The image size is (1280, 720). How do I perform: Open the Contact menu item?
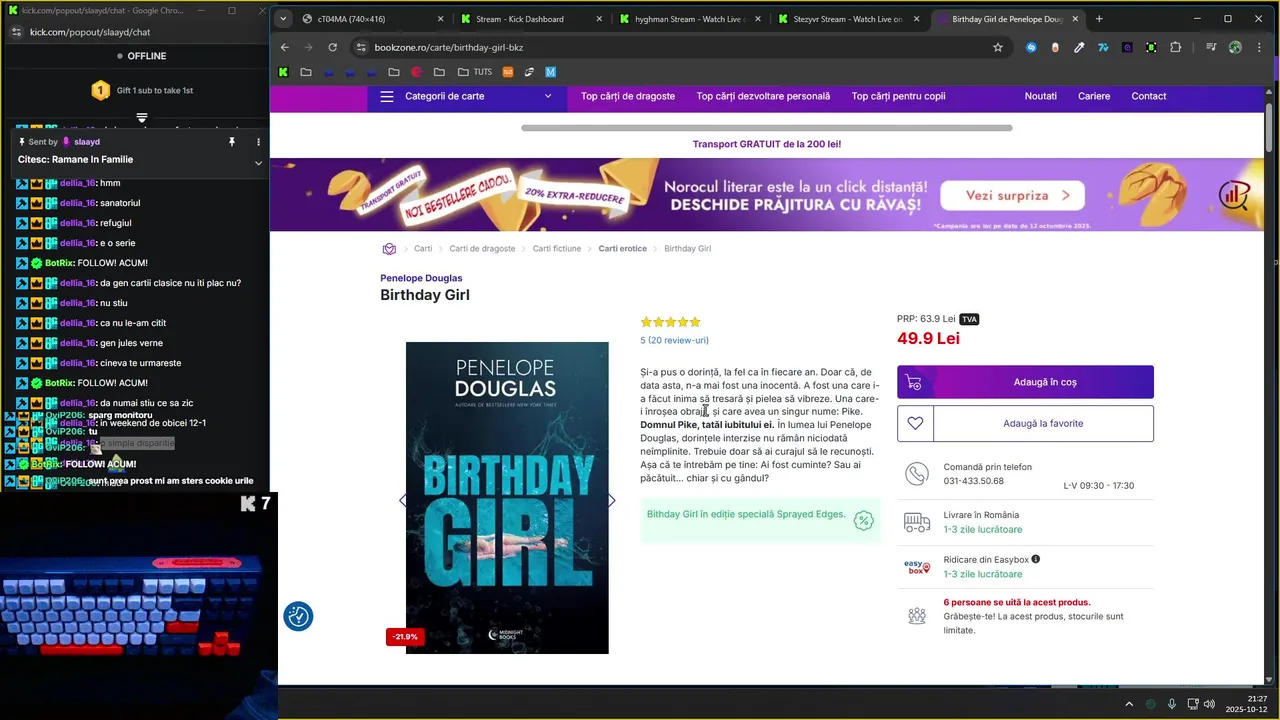1148,96
